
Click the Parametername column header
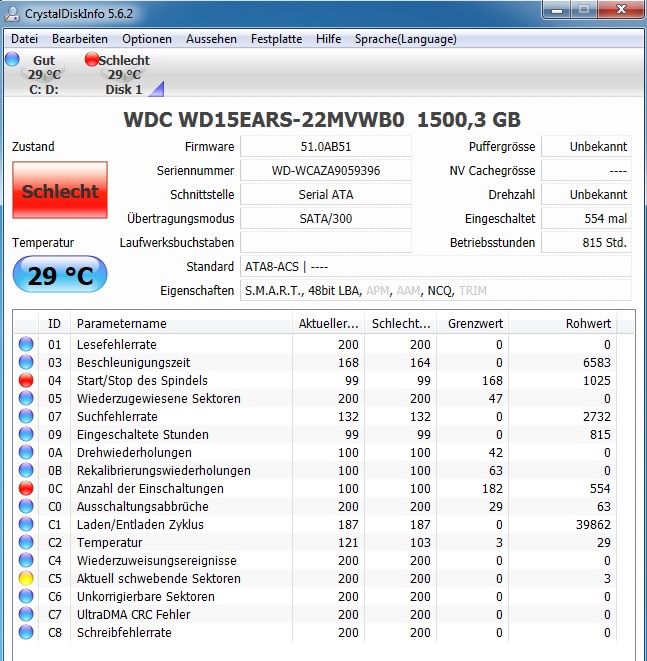point(181,324)
